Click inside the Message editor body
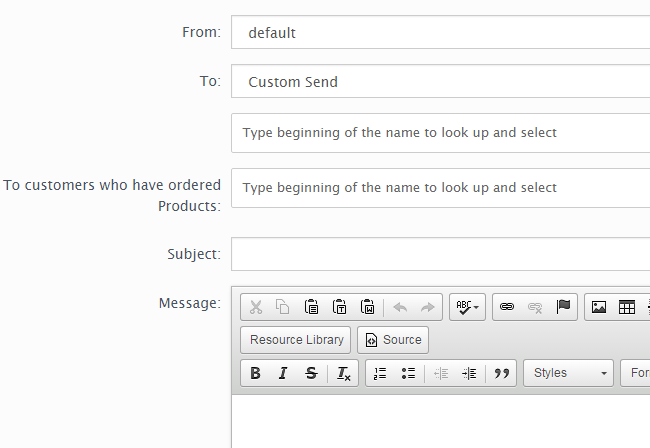Viewport: 650px width, 448px height. [x=441, y=421]
